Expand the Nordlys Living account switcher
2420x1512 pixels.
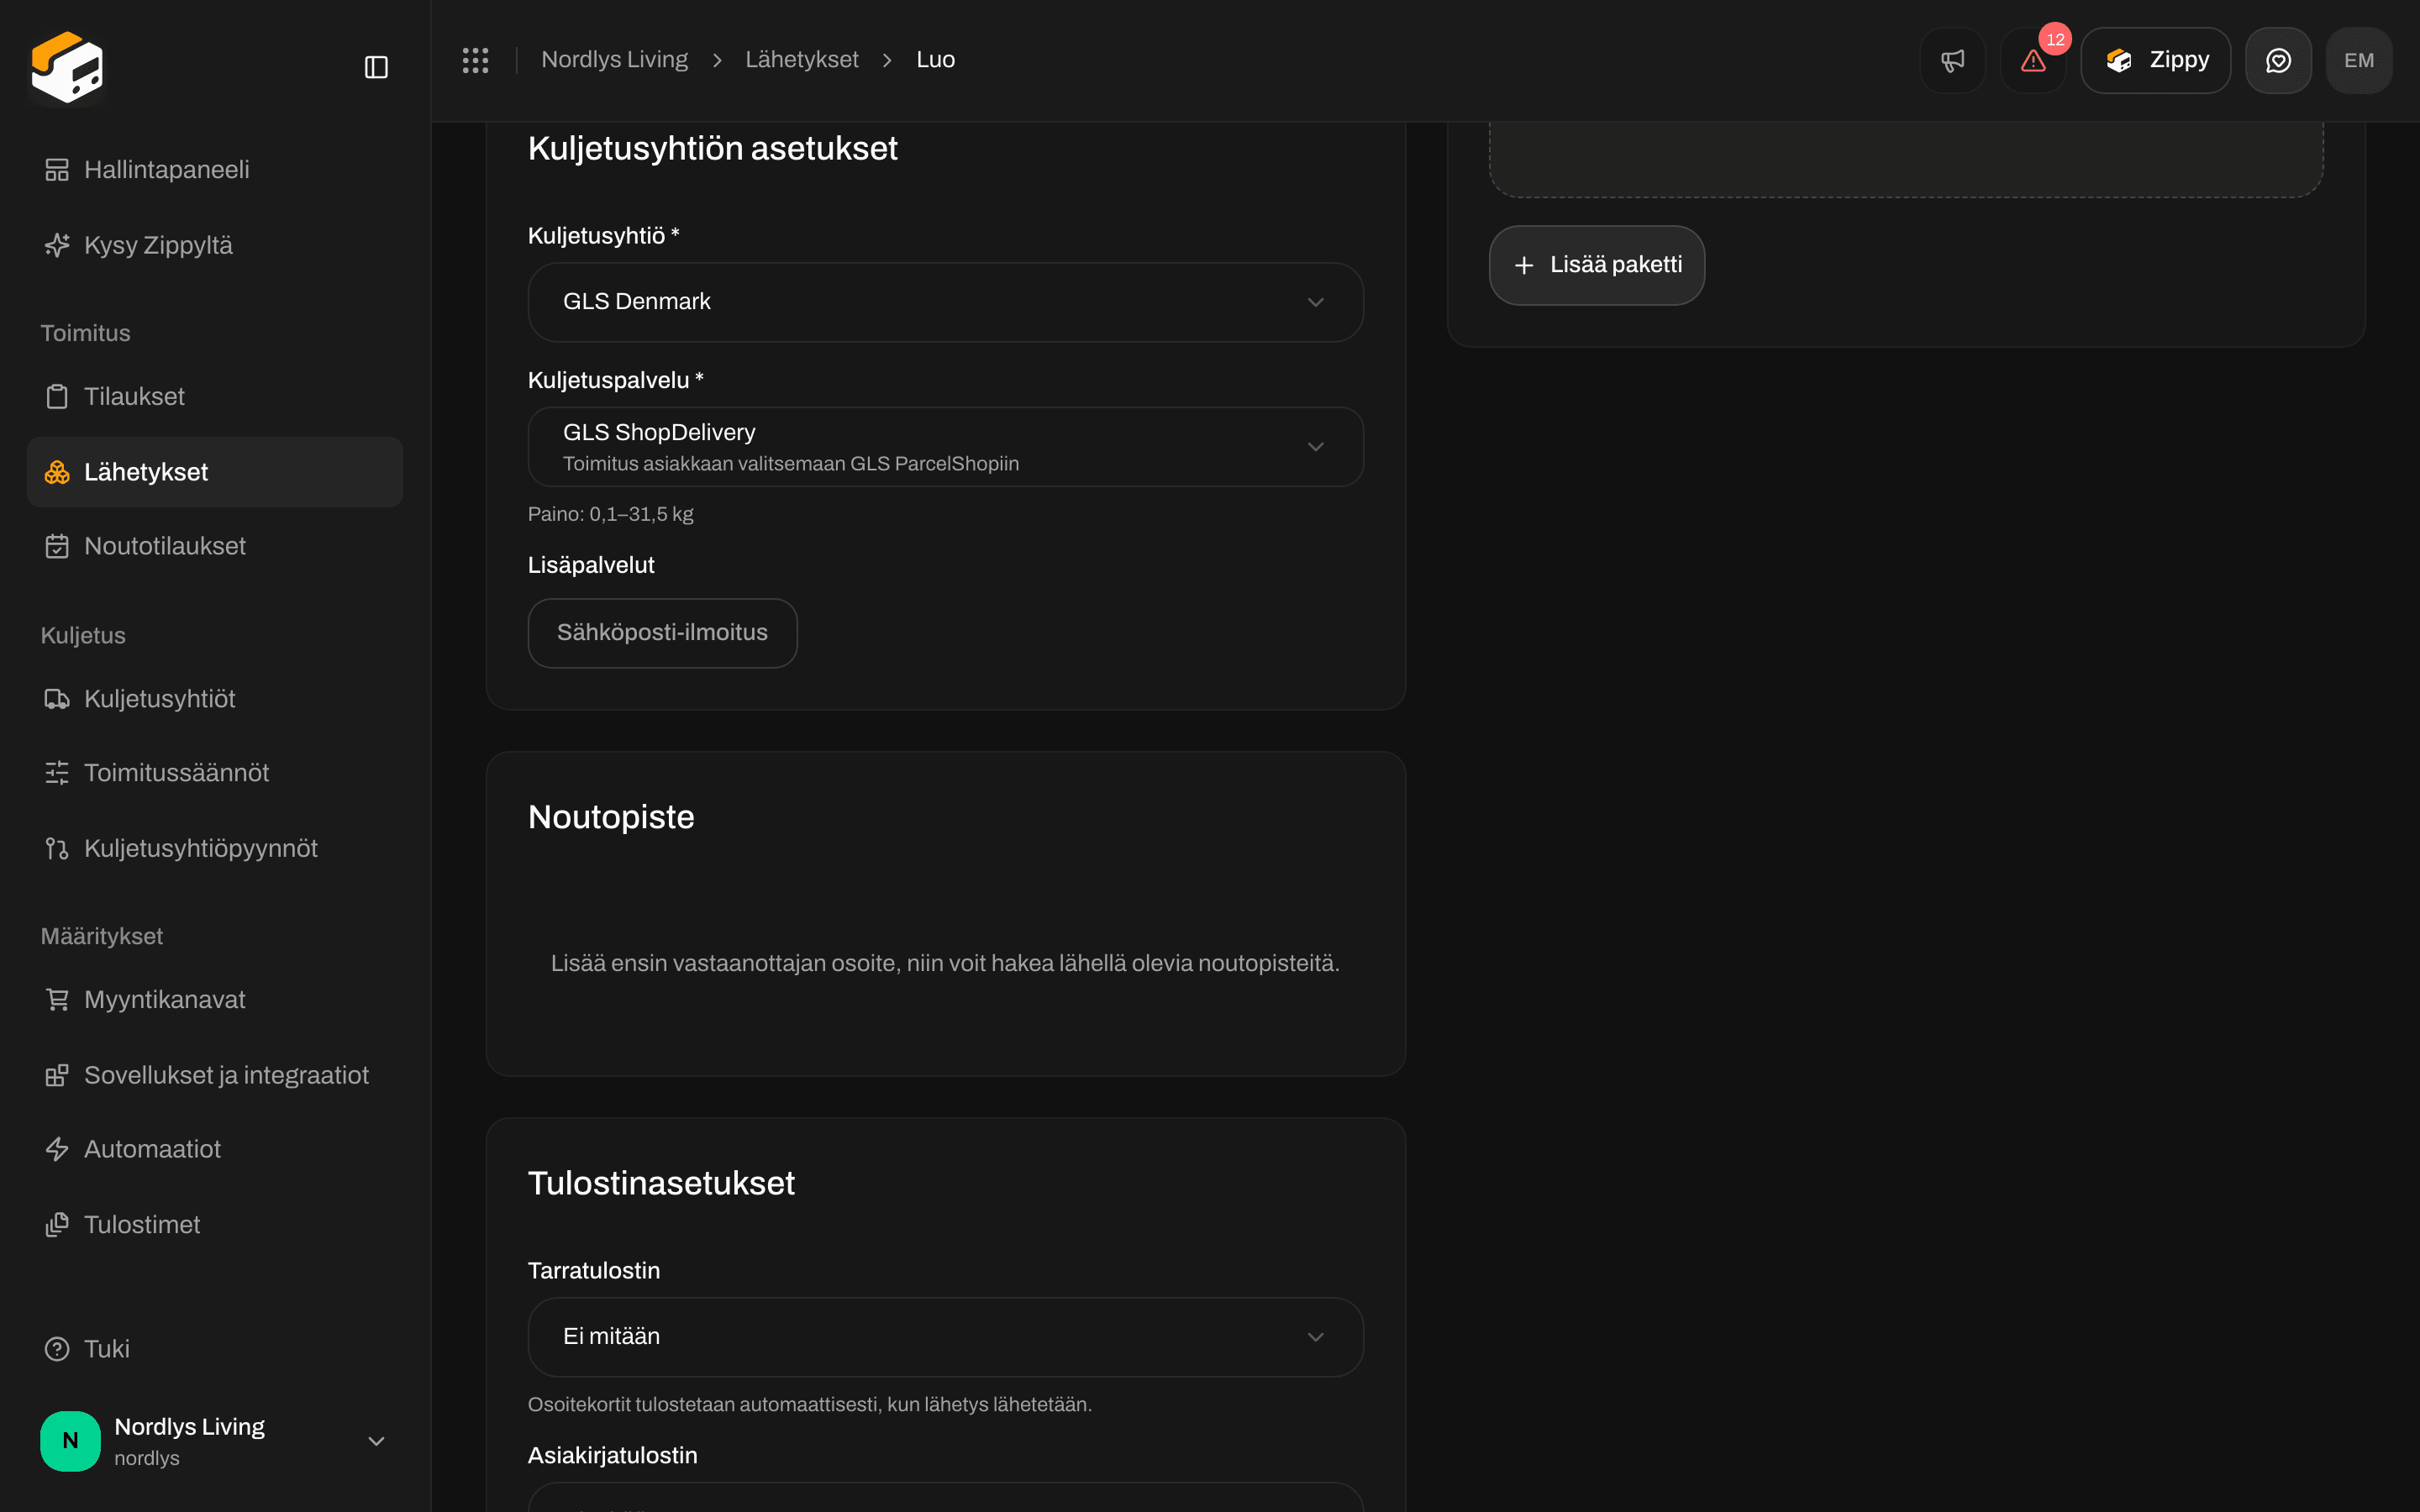coord(214,1441)
